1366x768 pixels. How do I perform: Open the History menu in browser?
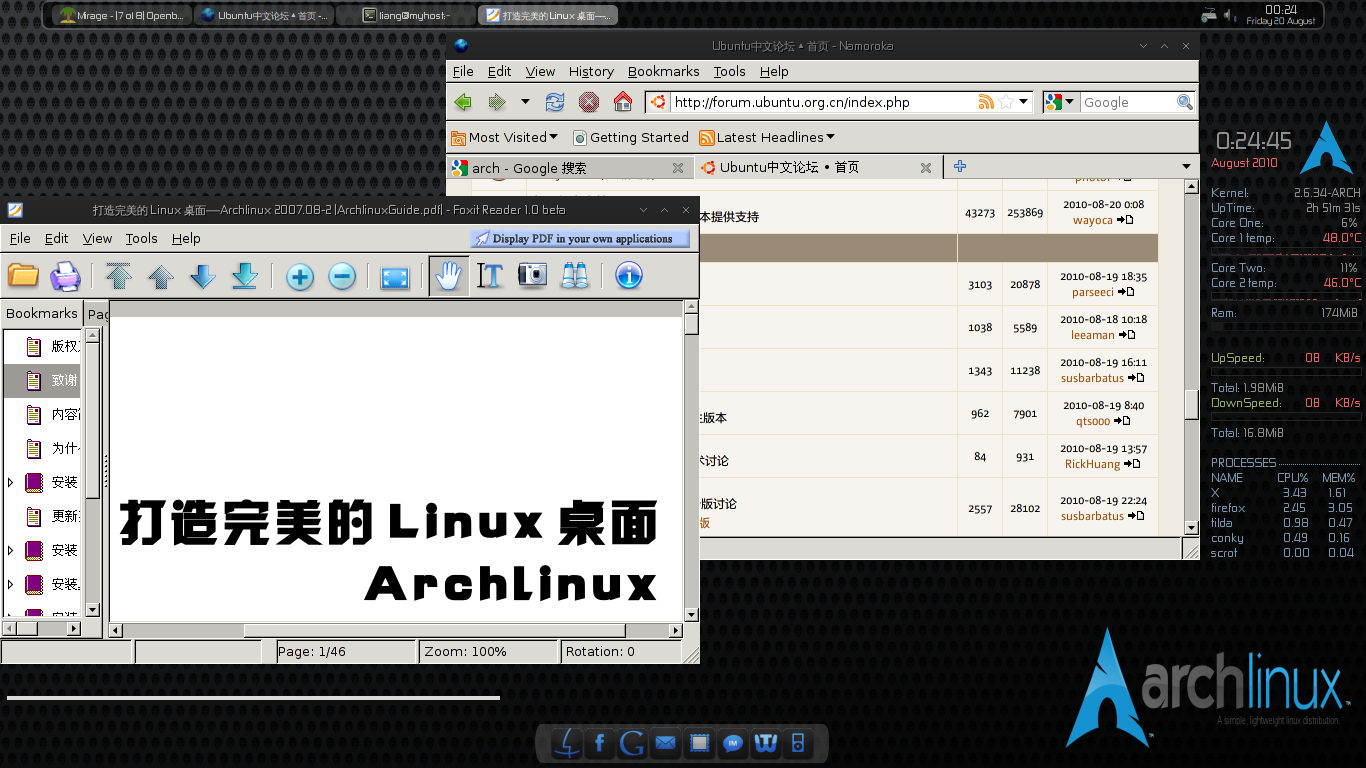(x=591, y=71)
